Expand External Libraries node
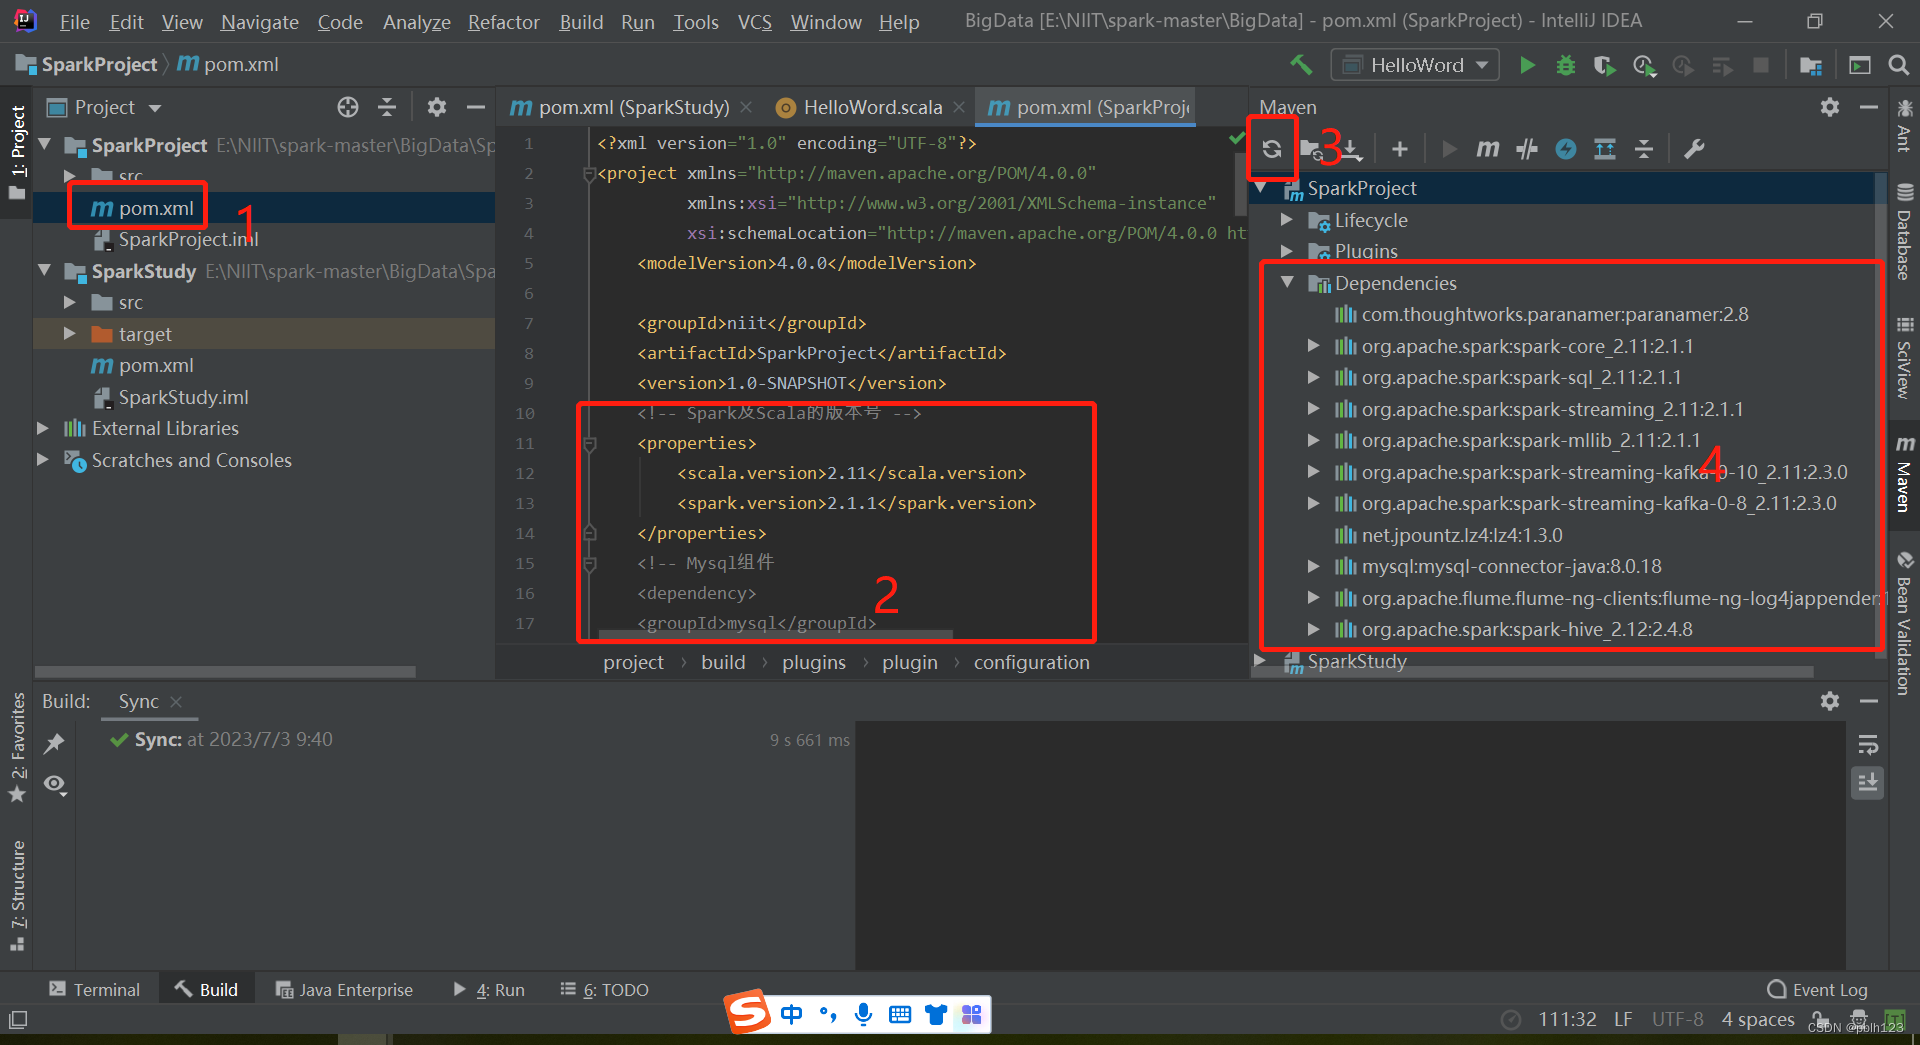The width and height of the screenshot is (1920, 1045). point(43,428)
